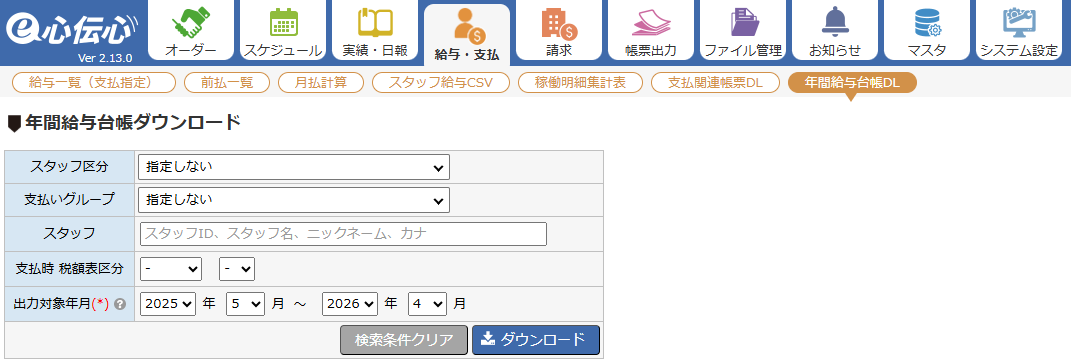Go to 前払一覧 submenu
Viewport: 1071px width, 364px height.
227,83
